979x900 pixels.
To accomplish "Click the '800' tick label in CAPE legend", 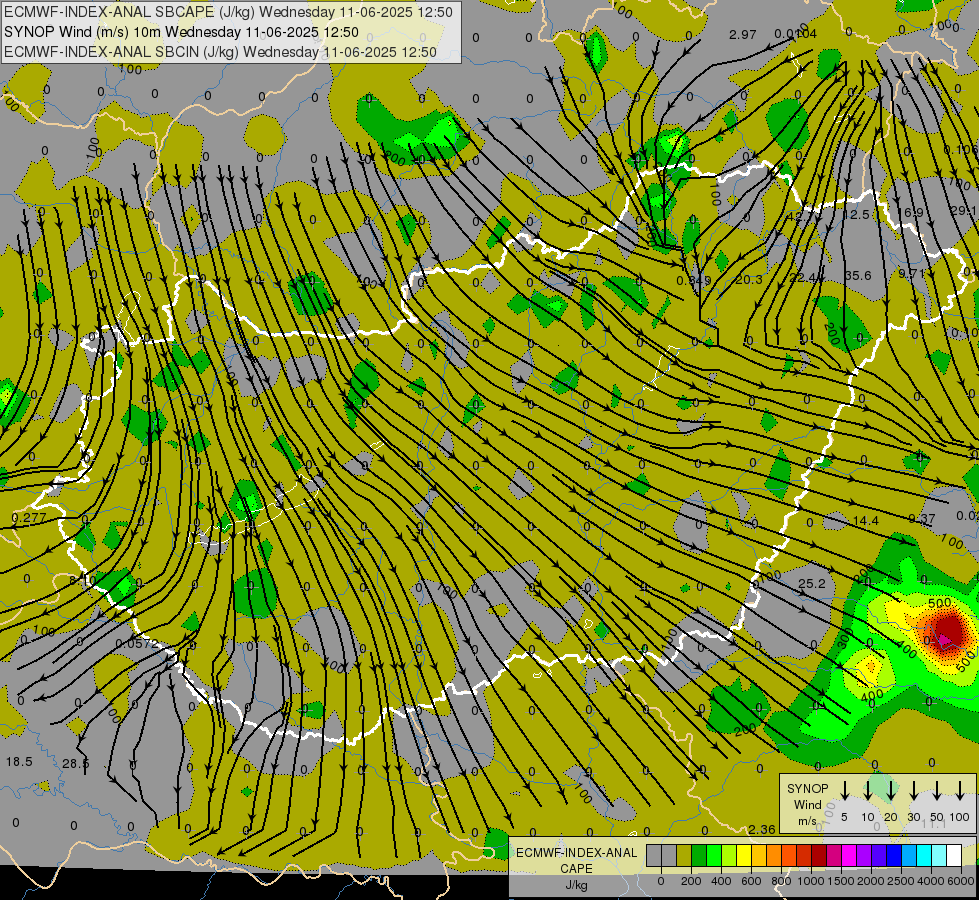I will 781,881.
